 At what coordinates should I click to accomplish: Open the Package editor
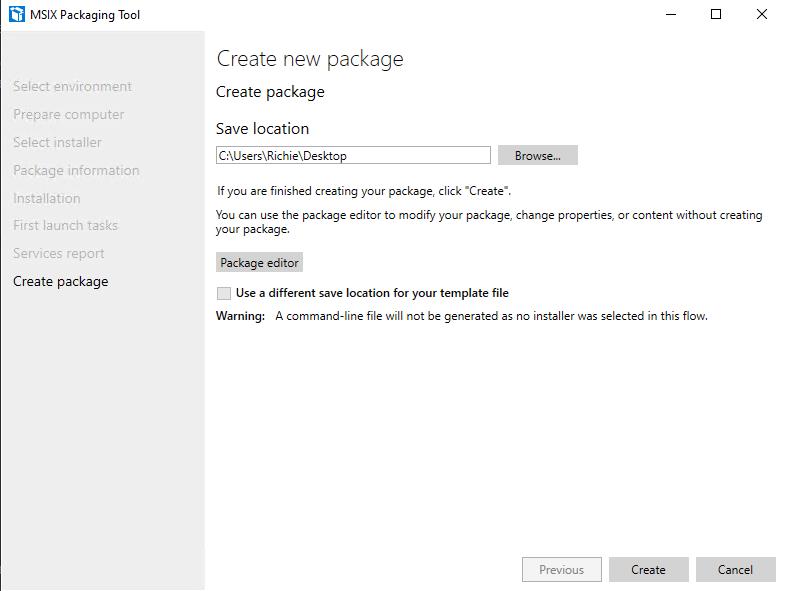click(x=259, y=262)
